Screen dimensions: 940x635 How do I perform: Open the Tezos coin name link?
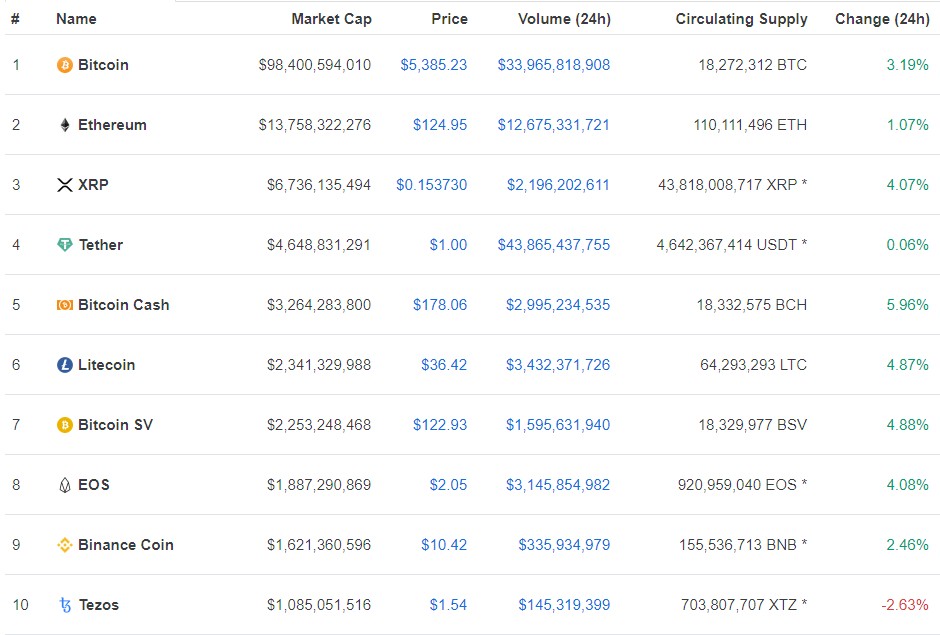[x=99, y=604]
